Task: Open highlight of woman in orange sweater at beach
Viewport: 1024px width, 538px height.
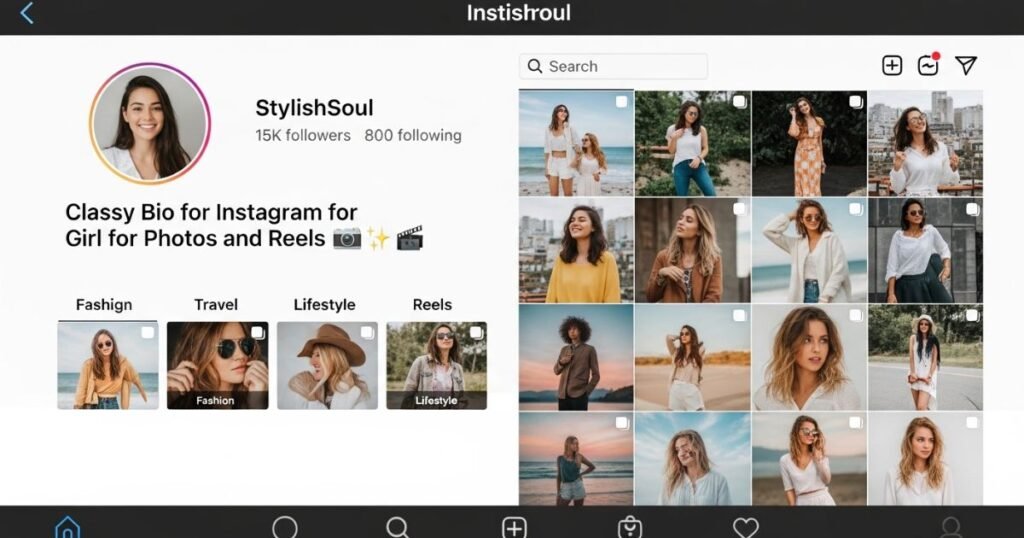Action: pyautogui.click(x=108, y=366)
